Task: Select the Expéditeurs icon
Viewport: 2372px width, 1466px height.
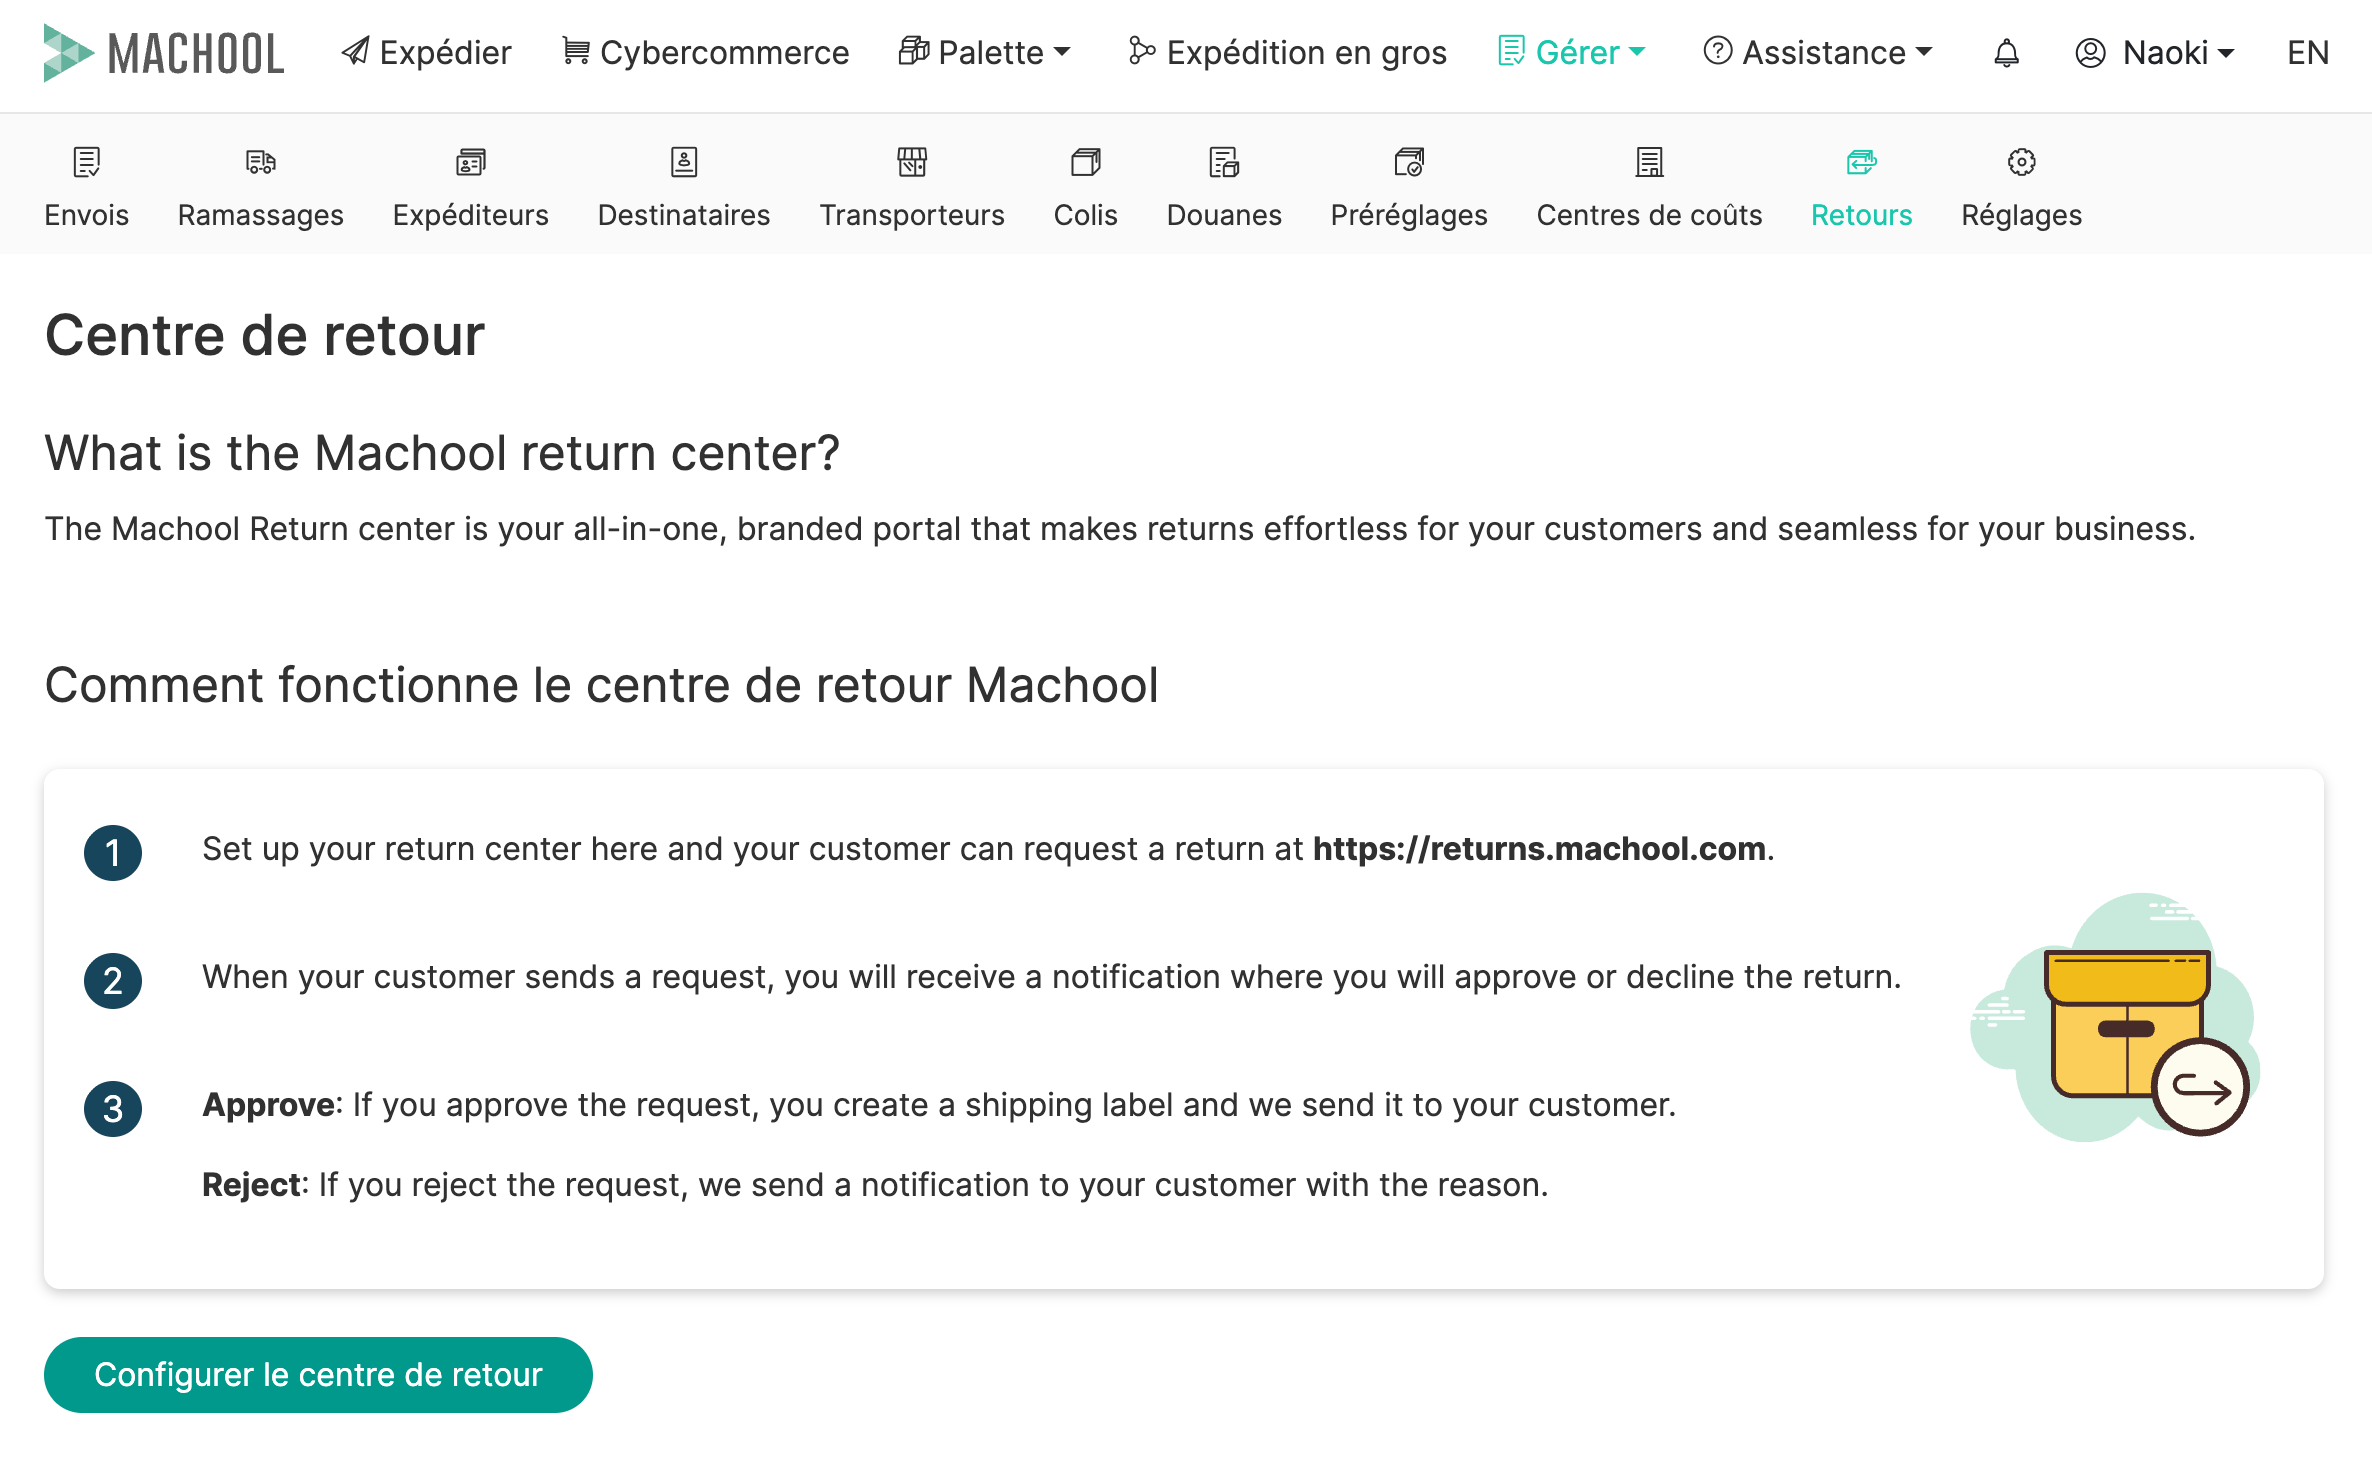Action: [471, 162]
